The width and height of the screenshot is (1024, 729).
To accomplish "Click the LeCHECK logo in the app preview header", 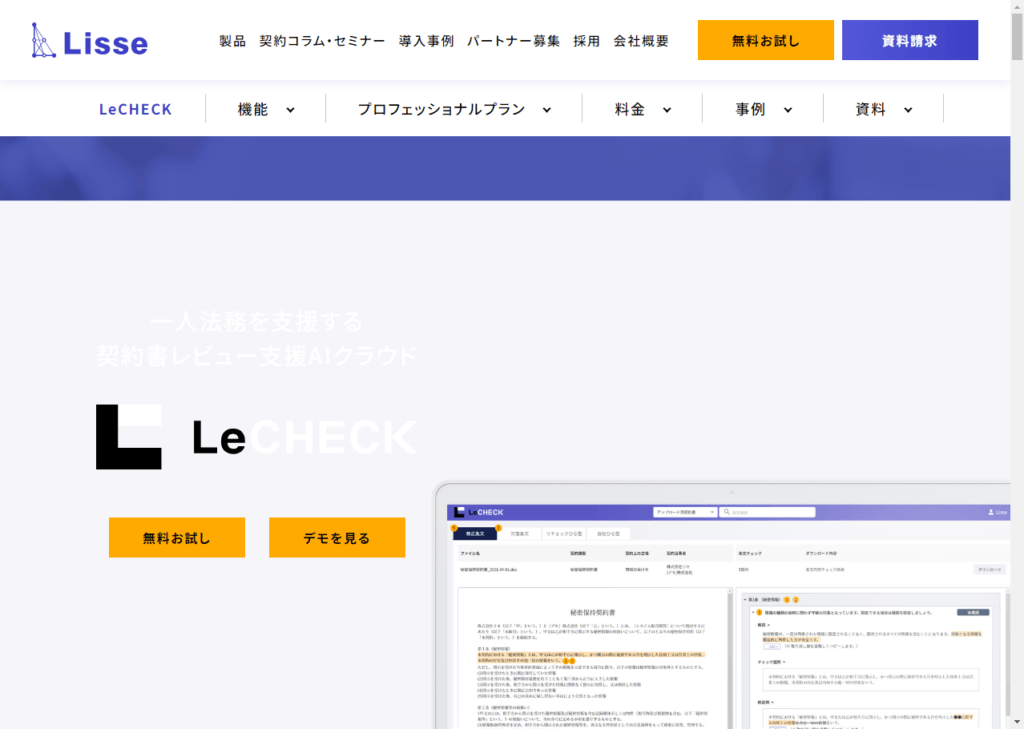I will coord(477,510).
